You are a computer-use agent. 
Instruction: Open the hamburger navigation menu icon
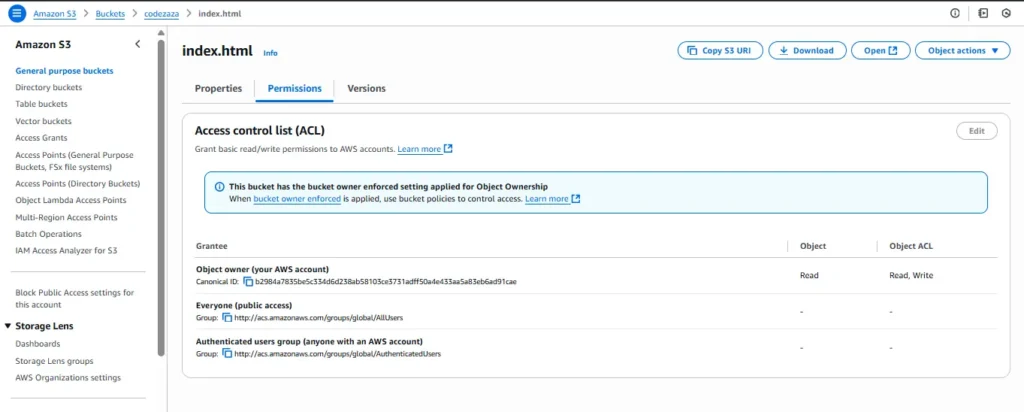point(17,13)
